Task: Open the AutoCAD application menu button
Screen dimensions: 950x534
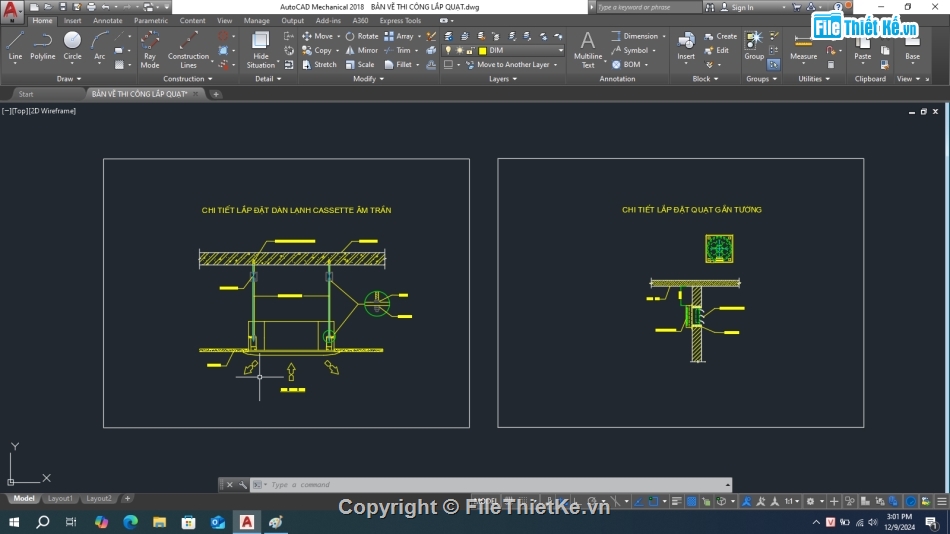Action: coord(11,11)
